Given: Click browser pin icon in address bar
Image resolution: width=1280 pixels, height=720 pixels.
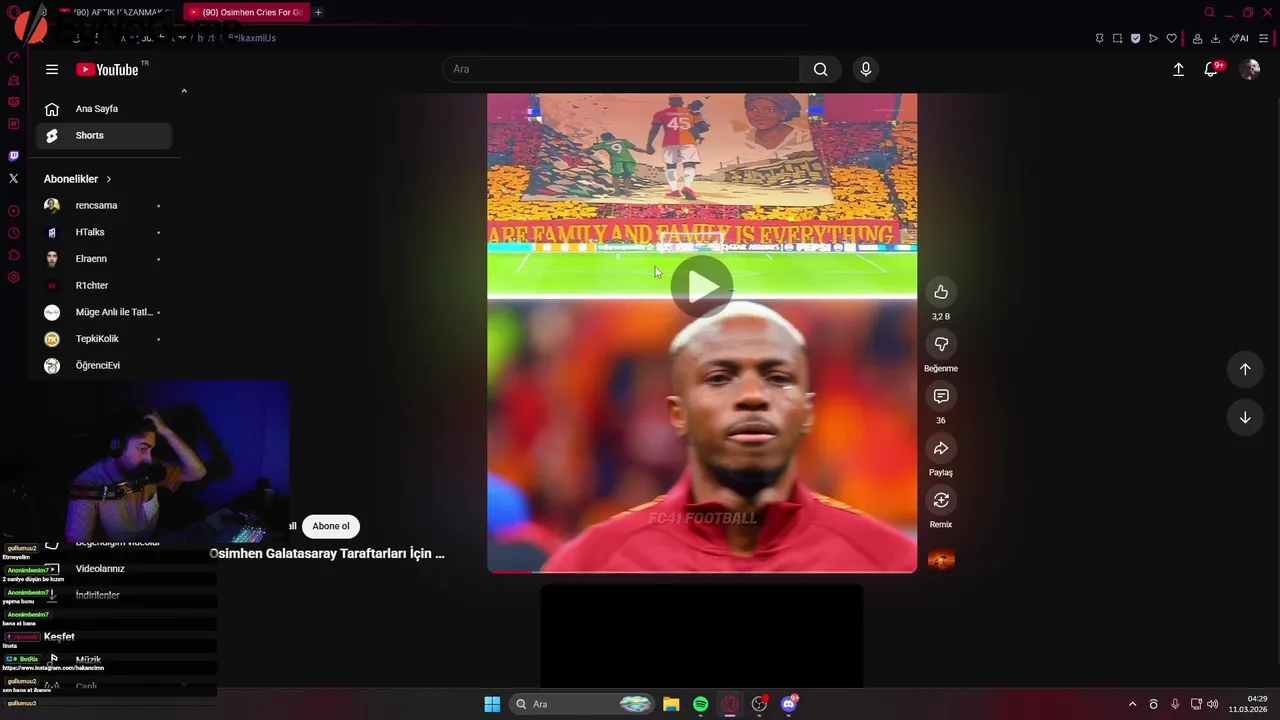Looking at the screenshot, I should click(x=1099, y=38).
